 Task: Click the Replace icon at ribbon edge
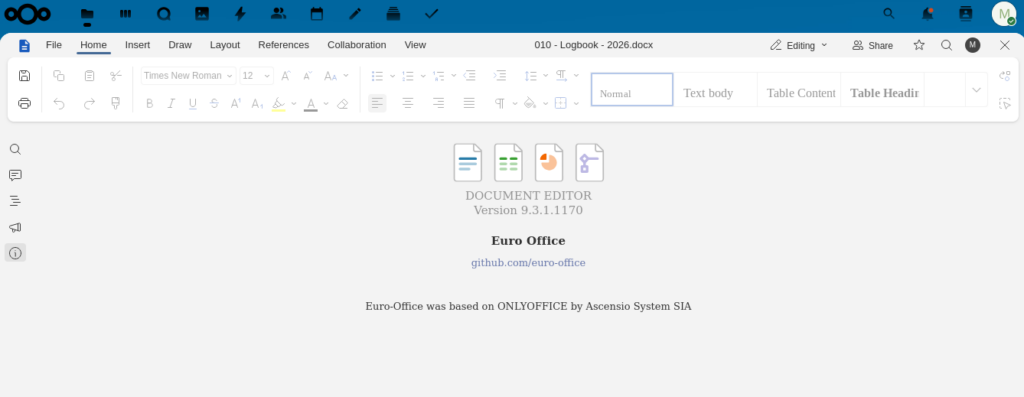tap(1004, 76)
